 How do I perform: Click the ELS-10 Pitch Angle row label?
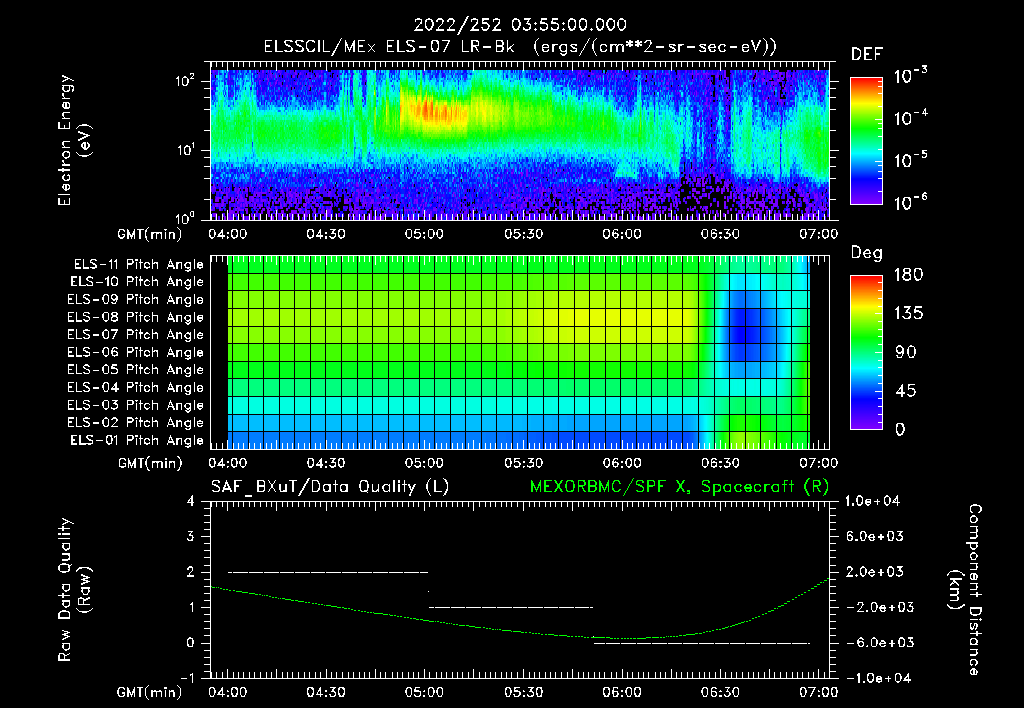pos(137,282)
